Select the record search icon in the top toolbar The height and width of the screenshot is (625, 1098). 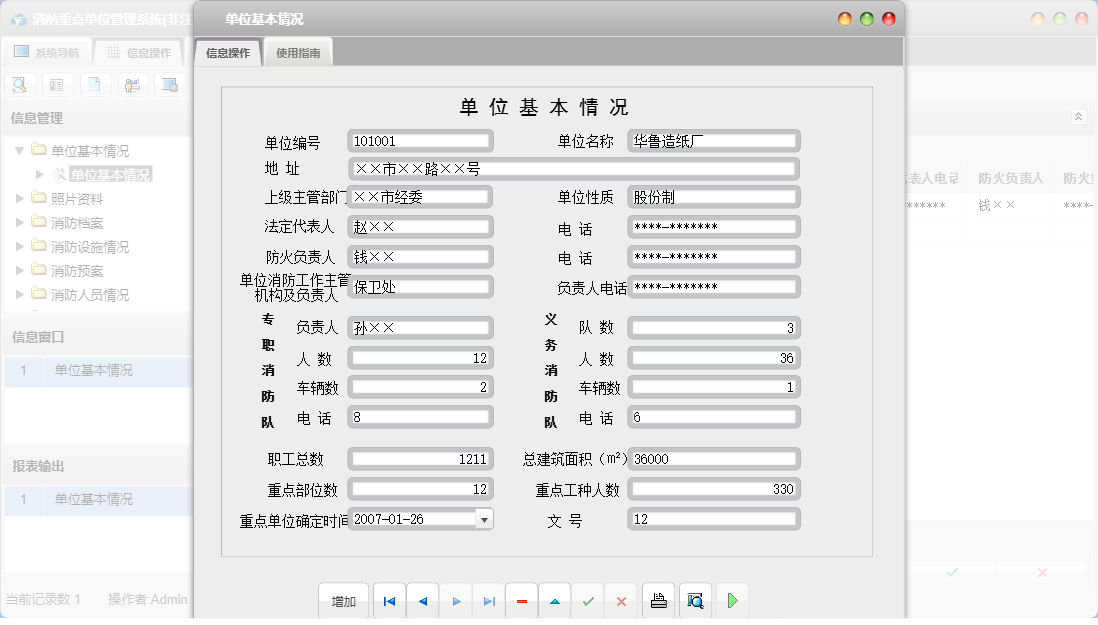pyautogui.click(x=19, y=84)
